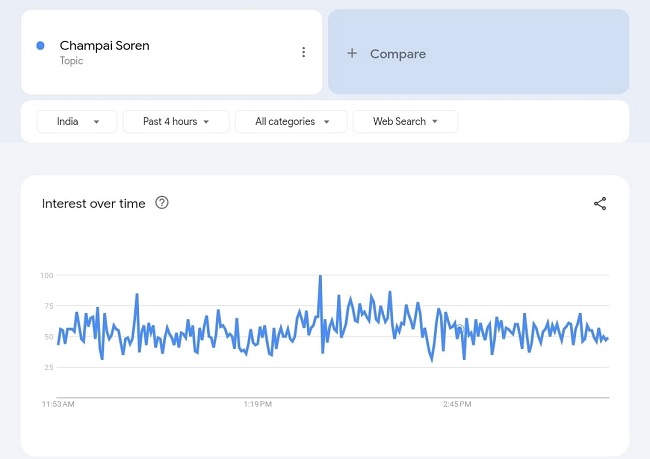Open help for Interest over time
This screenshot has width=650, height=459.
click(x=162, y=203)
